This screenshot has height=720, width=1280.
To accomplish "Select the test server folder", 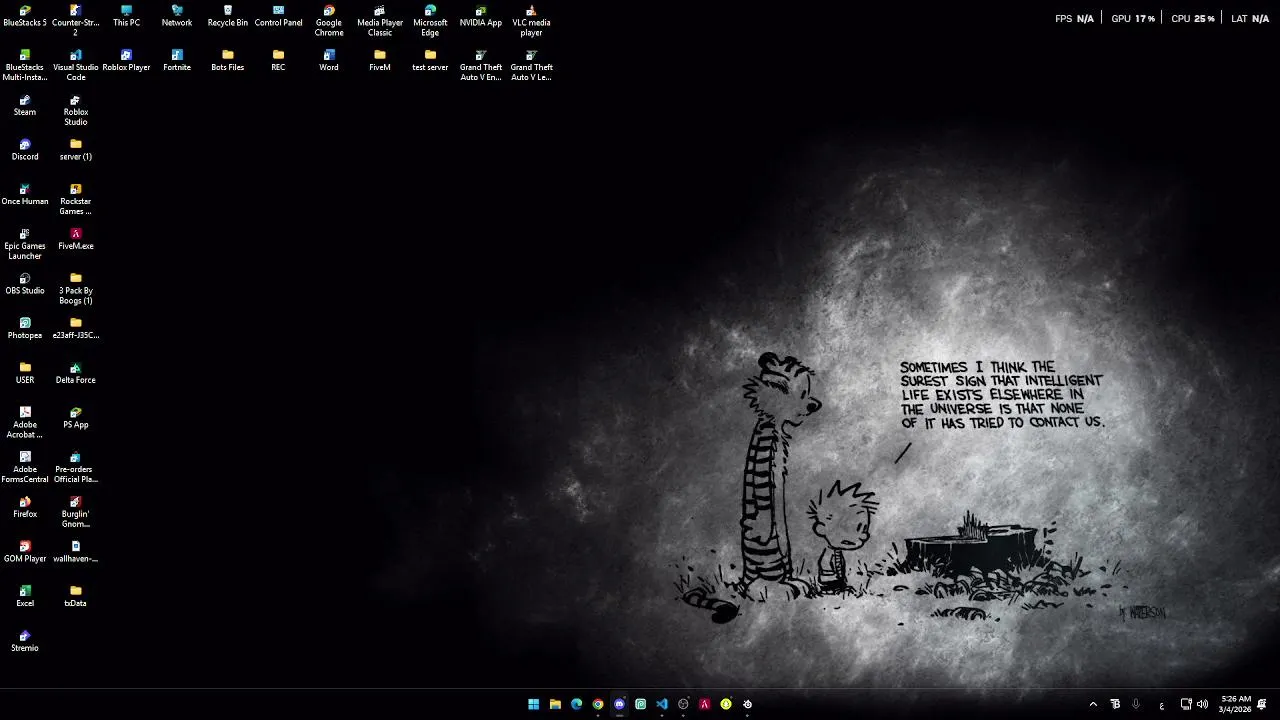I will 430,61.
